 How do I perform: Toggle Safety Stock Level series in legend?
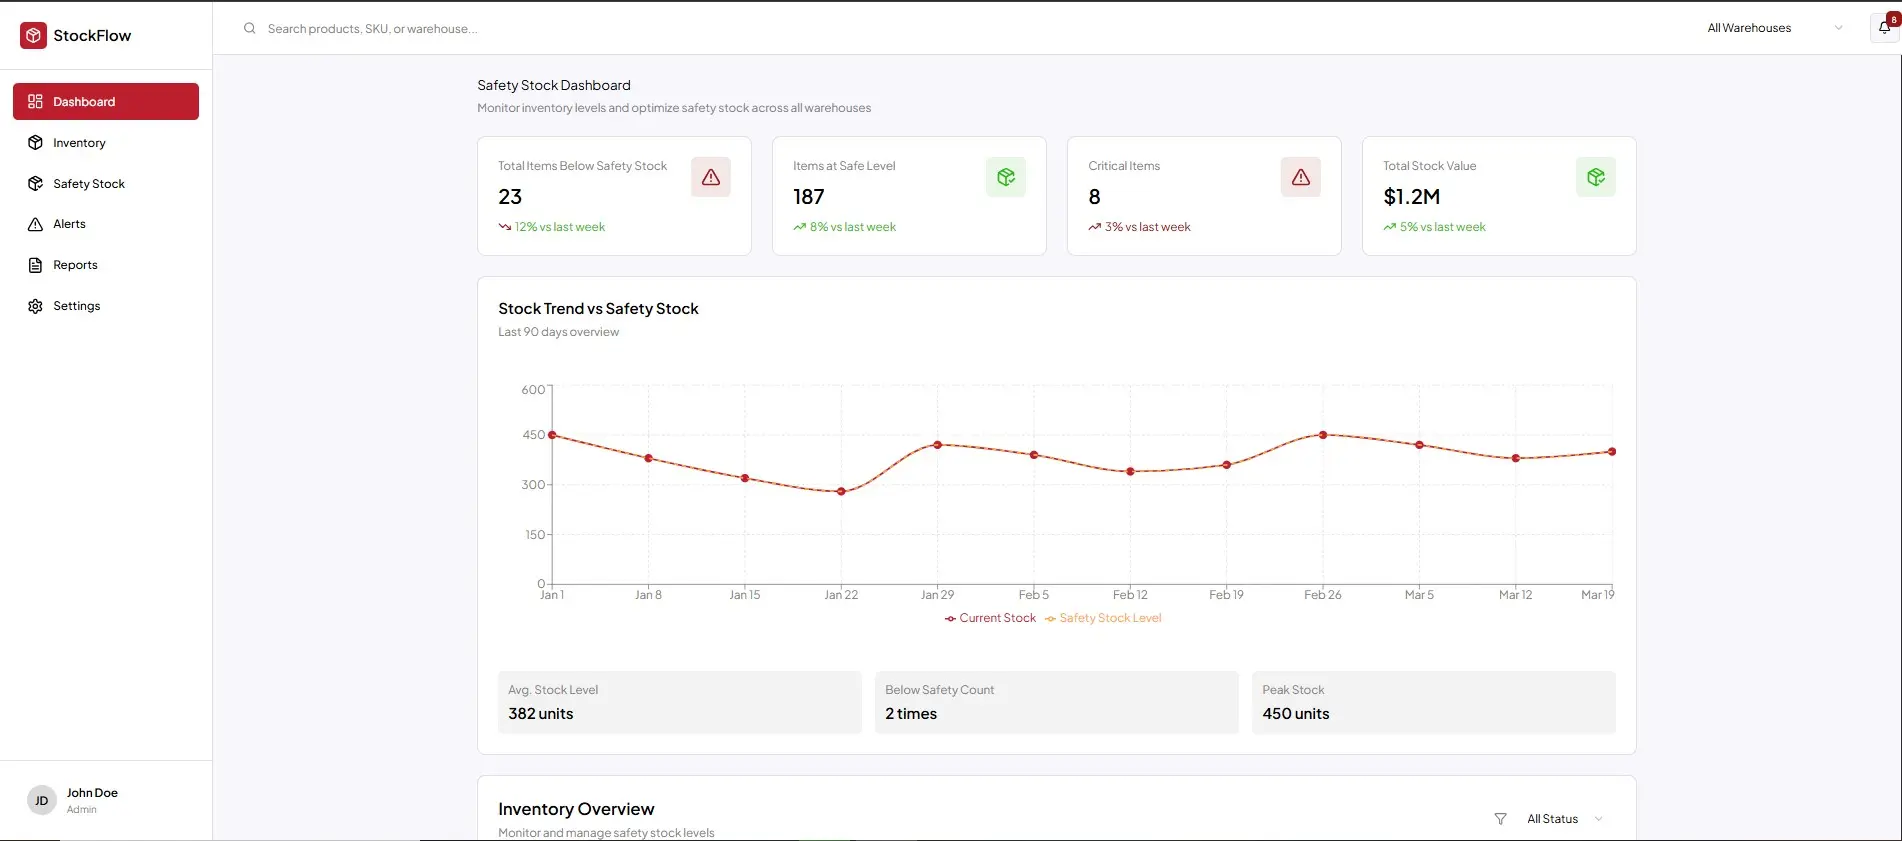1103,618
